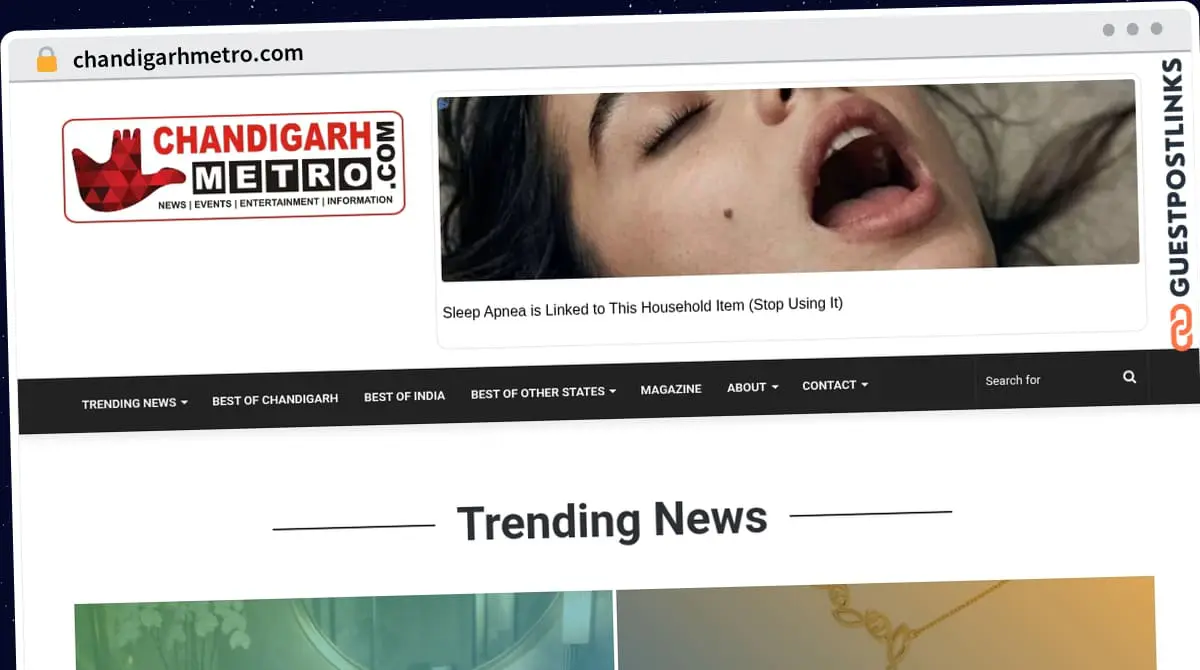Open the BEST OF INDIA section
1200x670 pixels.
click(x=404, y=395)
